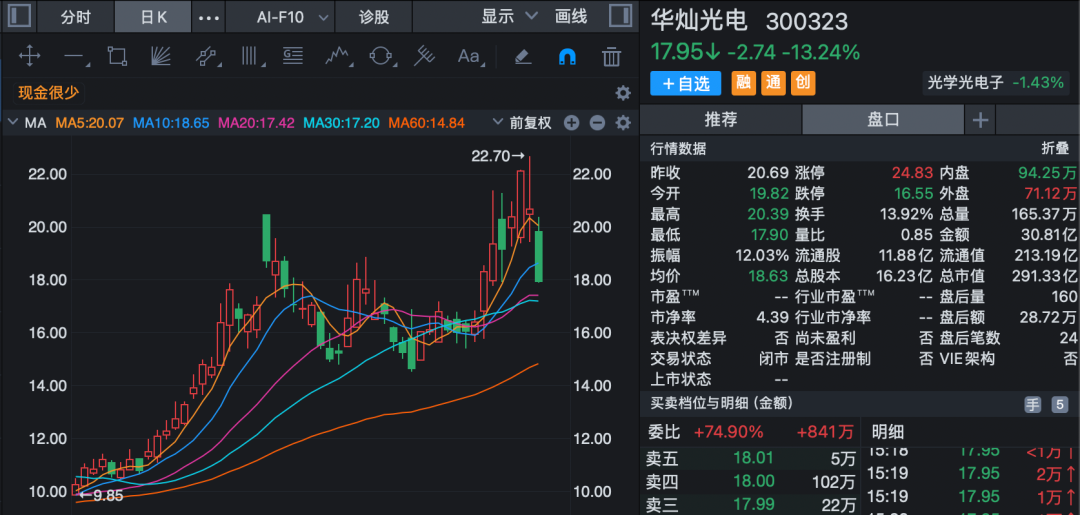This screenshot has height=515, width=1080.
Task: Click the 换手 13.92% value
Action: 906,214
